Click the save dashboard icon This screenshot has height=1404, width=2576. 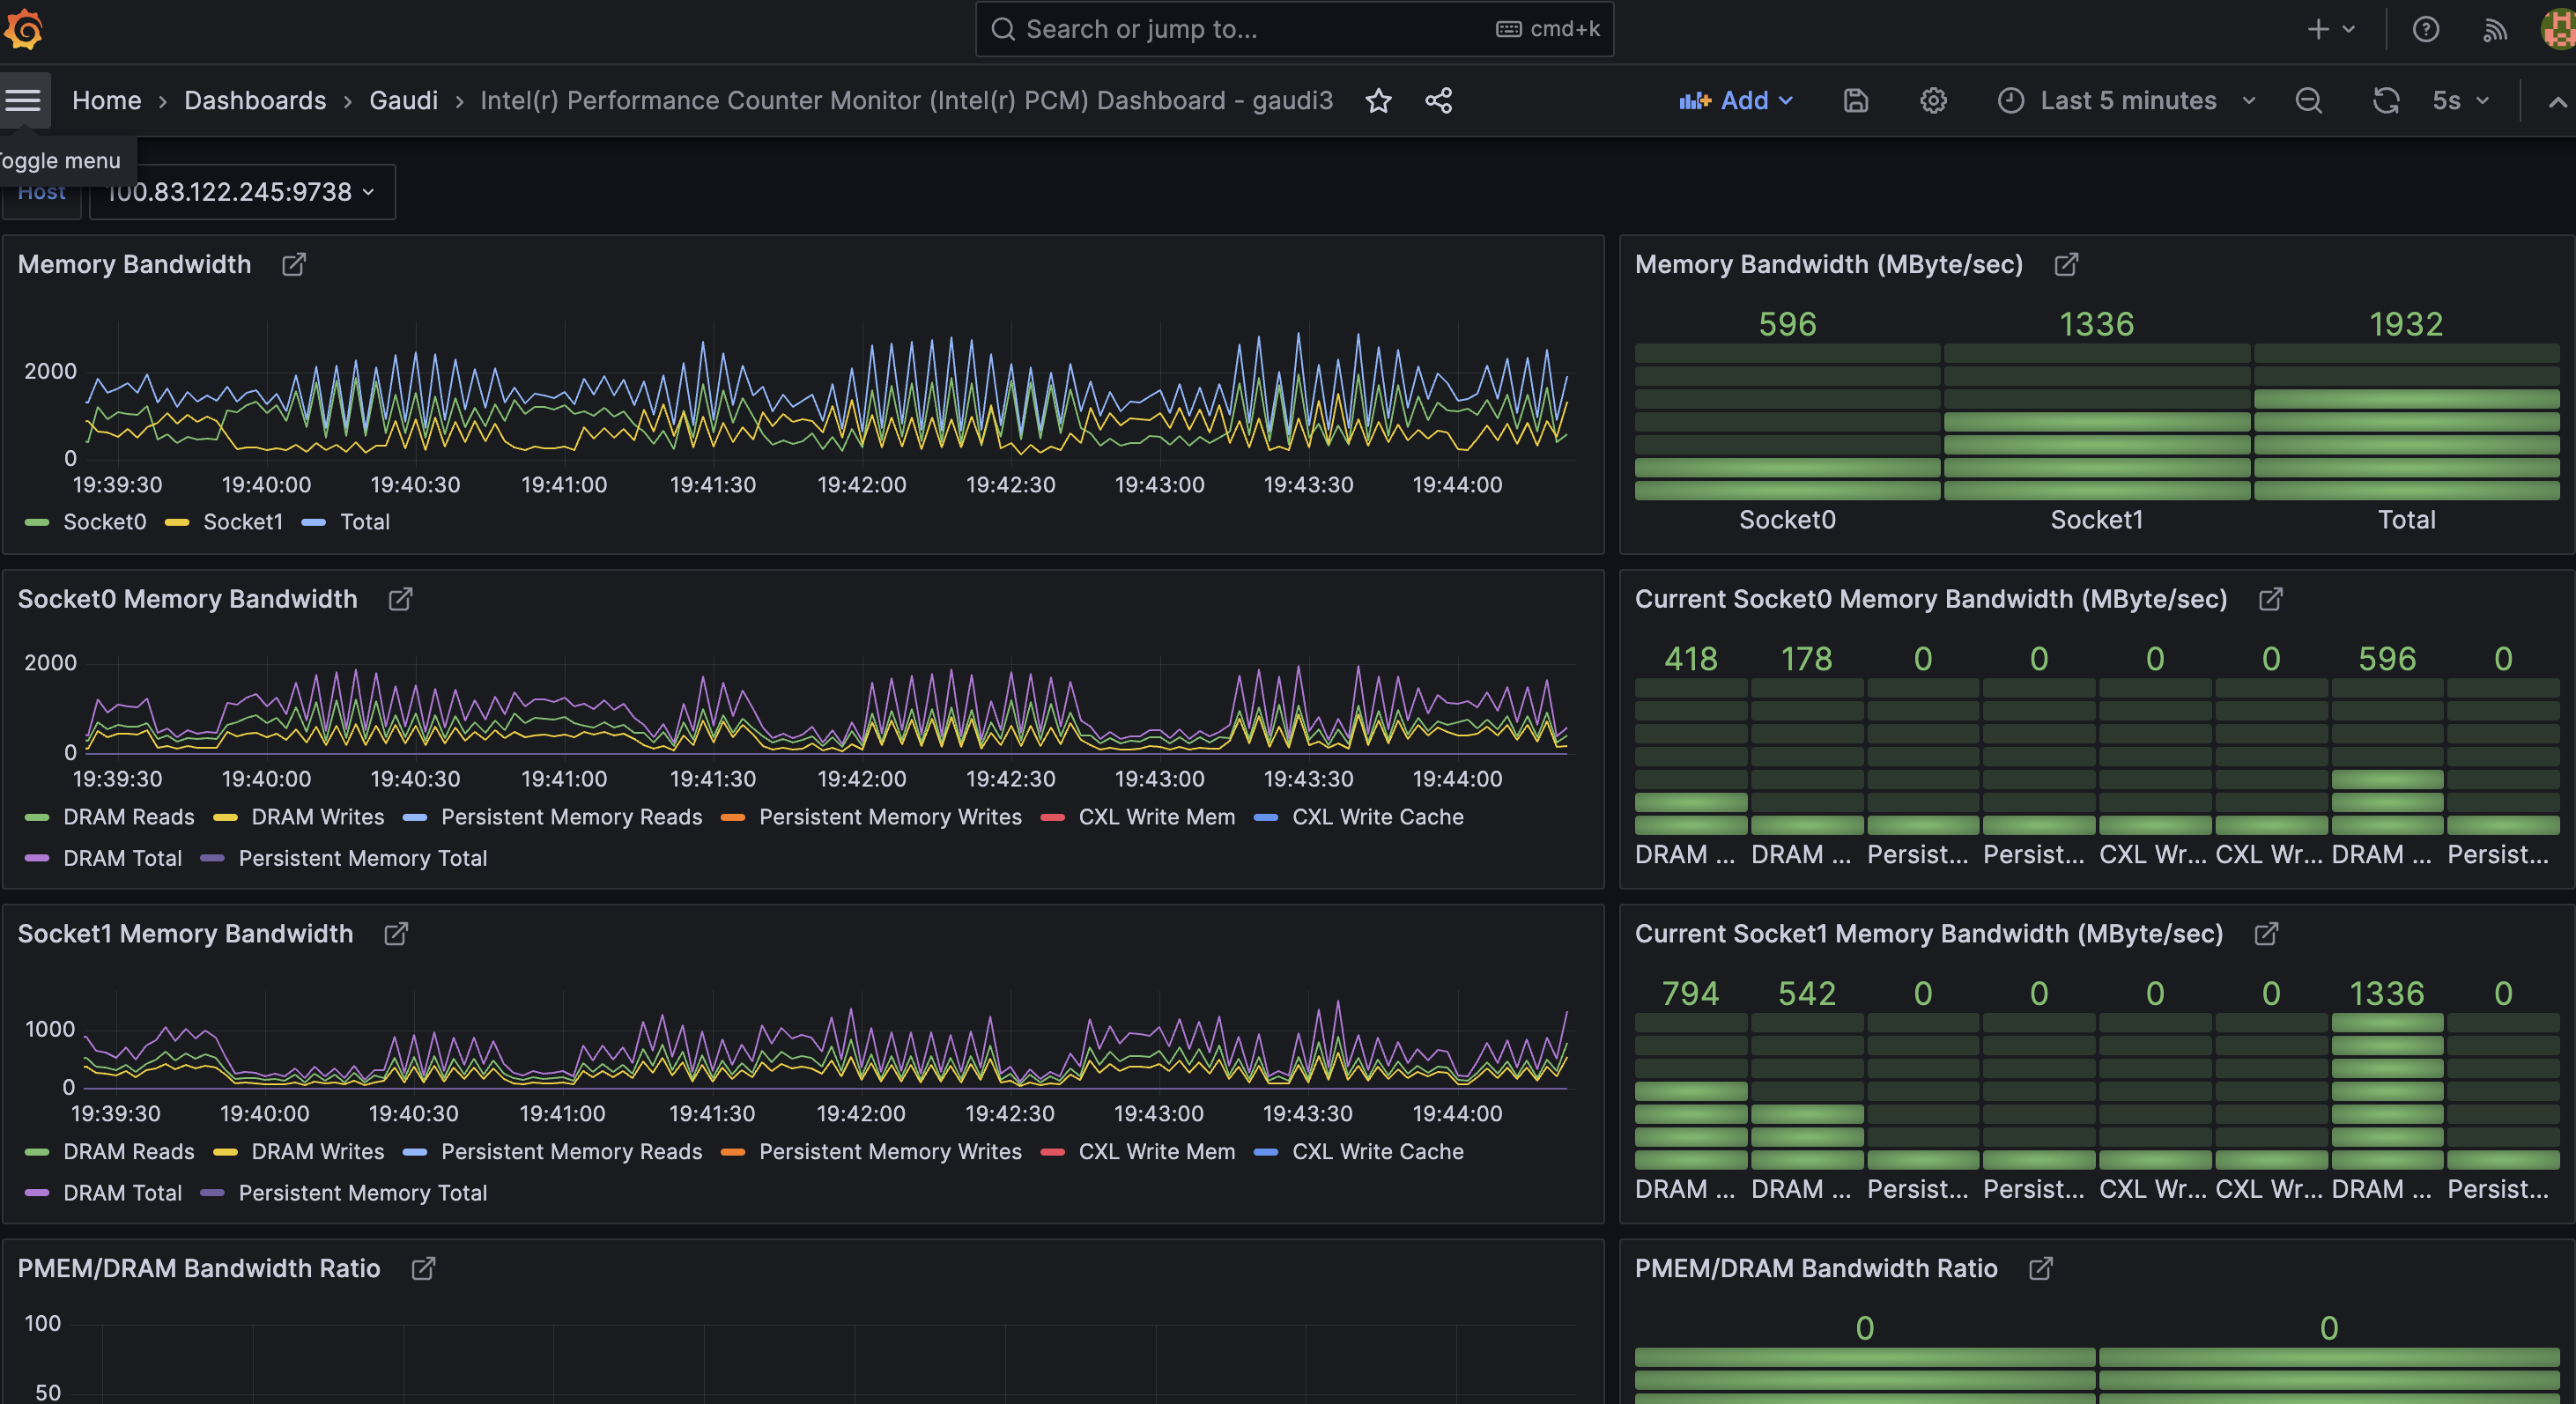click(x=1856, y=100)
